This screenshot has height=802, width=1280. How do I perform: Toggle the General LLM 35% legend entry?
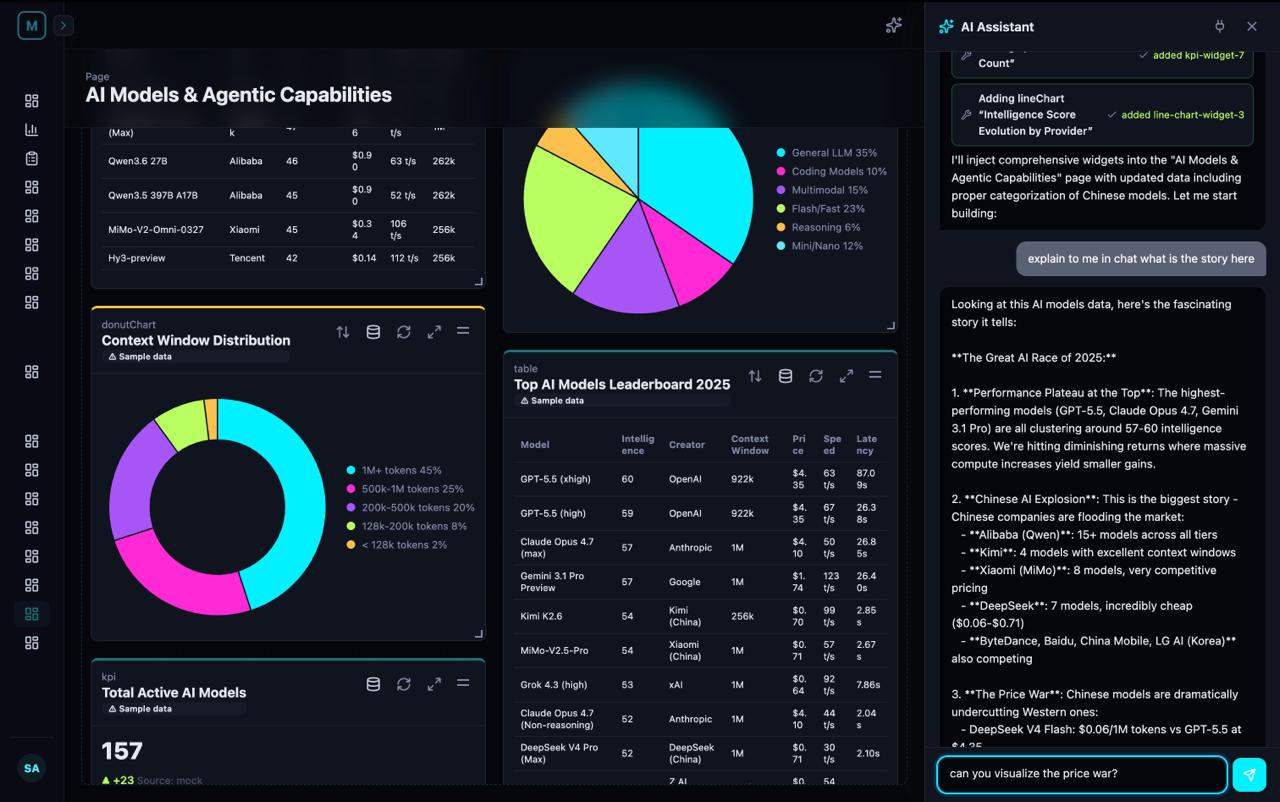[x=827, y=153]
